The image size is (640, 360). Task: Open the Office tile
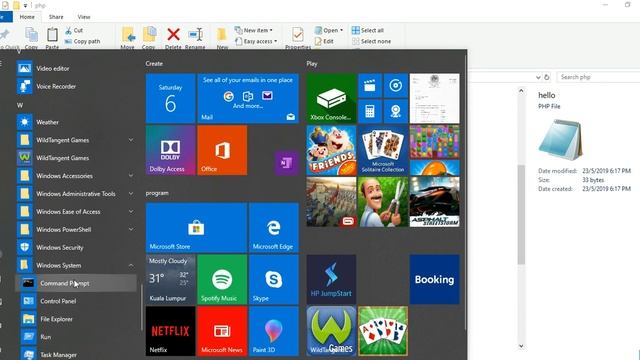pyautogui.click(x=222, y=150)
